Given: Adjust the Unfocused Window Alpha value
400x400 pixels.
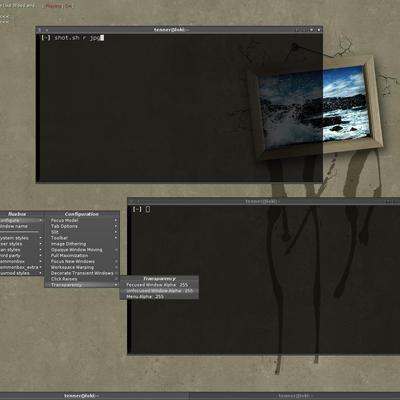Looking at the screenshot, I should click(x=159, y=291).
